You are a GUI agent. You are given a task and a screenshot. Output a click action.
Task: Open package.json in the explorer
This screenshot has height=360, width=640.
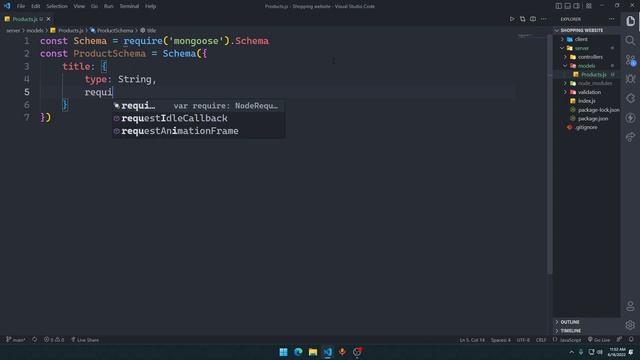coord(586,119)
